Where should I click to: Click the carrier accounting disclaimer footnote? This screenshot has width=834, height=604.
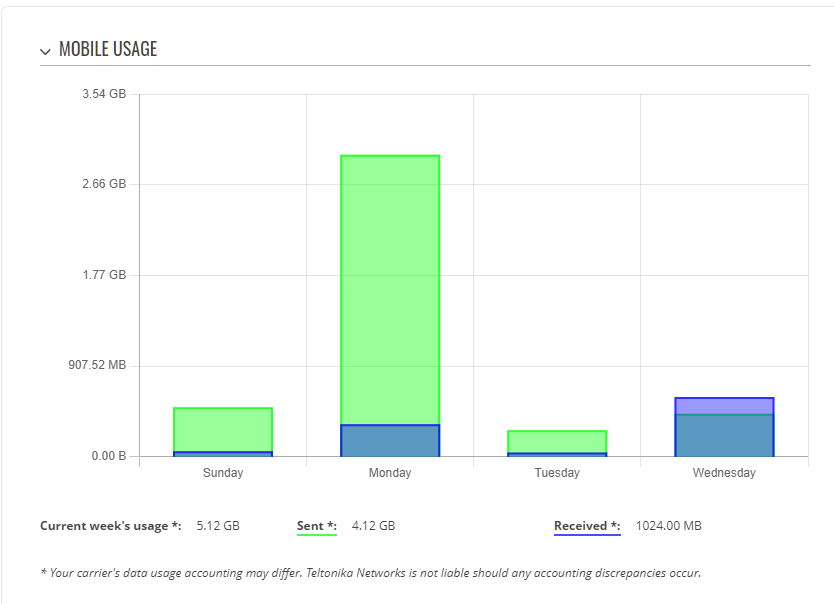click(x=370, y=573)
